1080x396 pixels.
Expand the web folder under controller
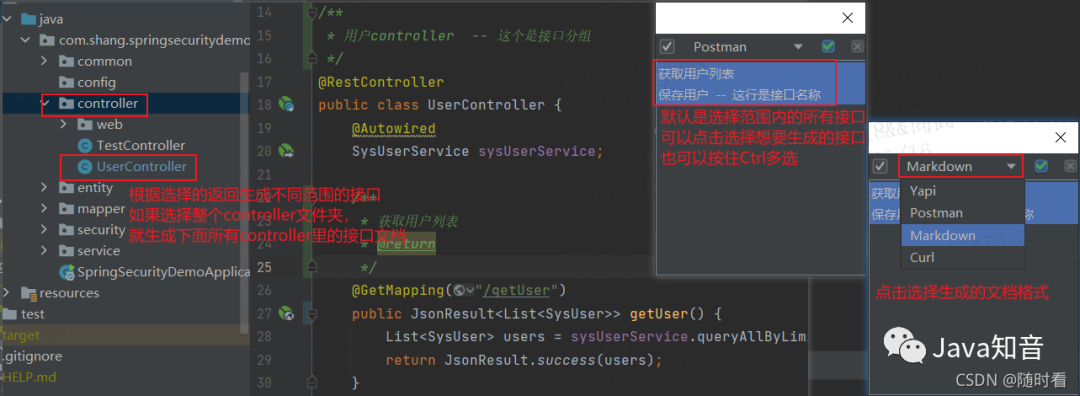pyautogui.click(x=63, y=125)
